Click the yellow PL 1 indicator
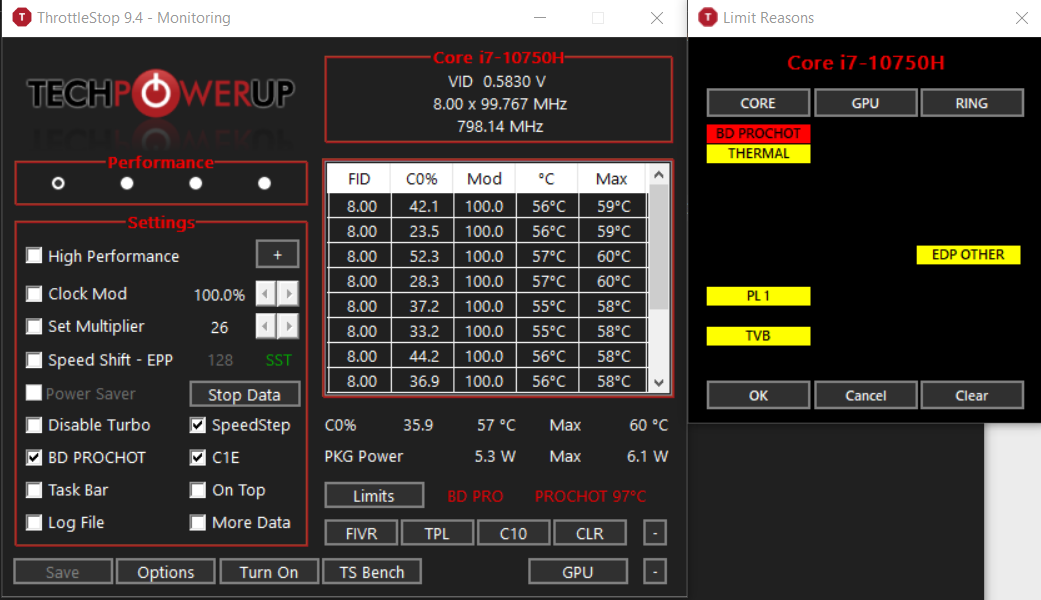The image size is (1041, 600). [x=758, y=296]
